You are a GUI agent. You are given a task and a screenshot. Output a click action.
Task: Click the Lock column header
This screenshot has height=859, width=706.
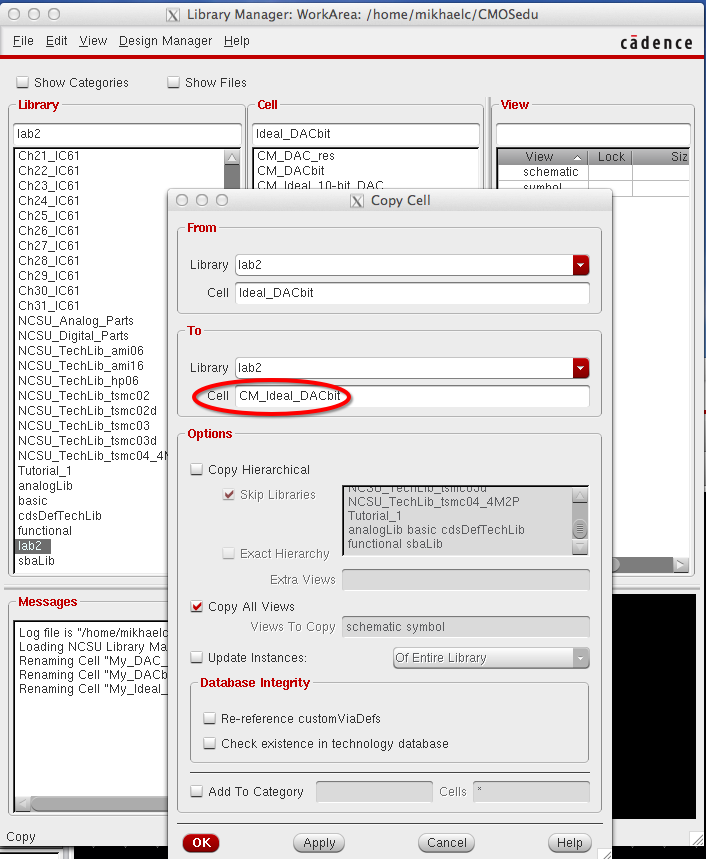[x=611, y=157]
